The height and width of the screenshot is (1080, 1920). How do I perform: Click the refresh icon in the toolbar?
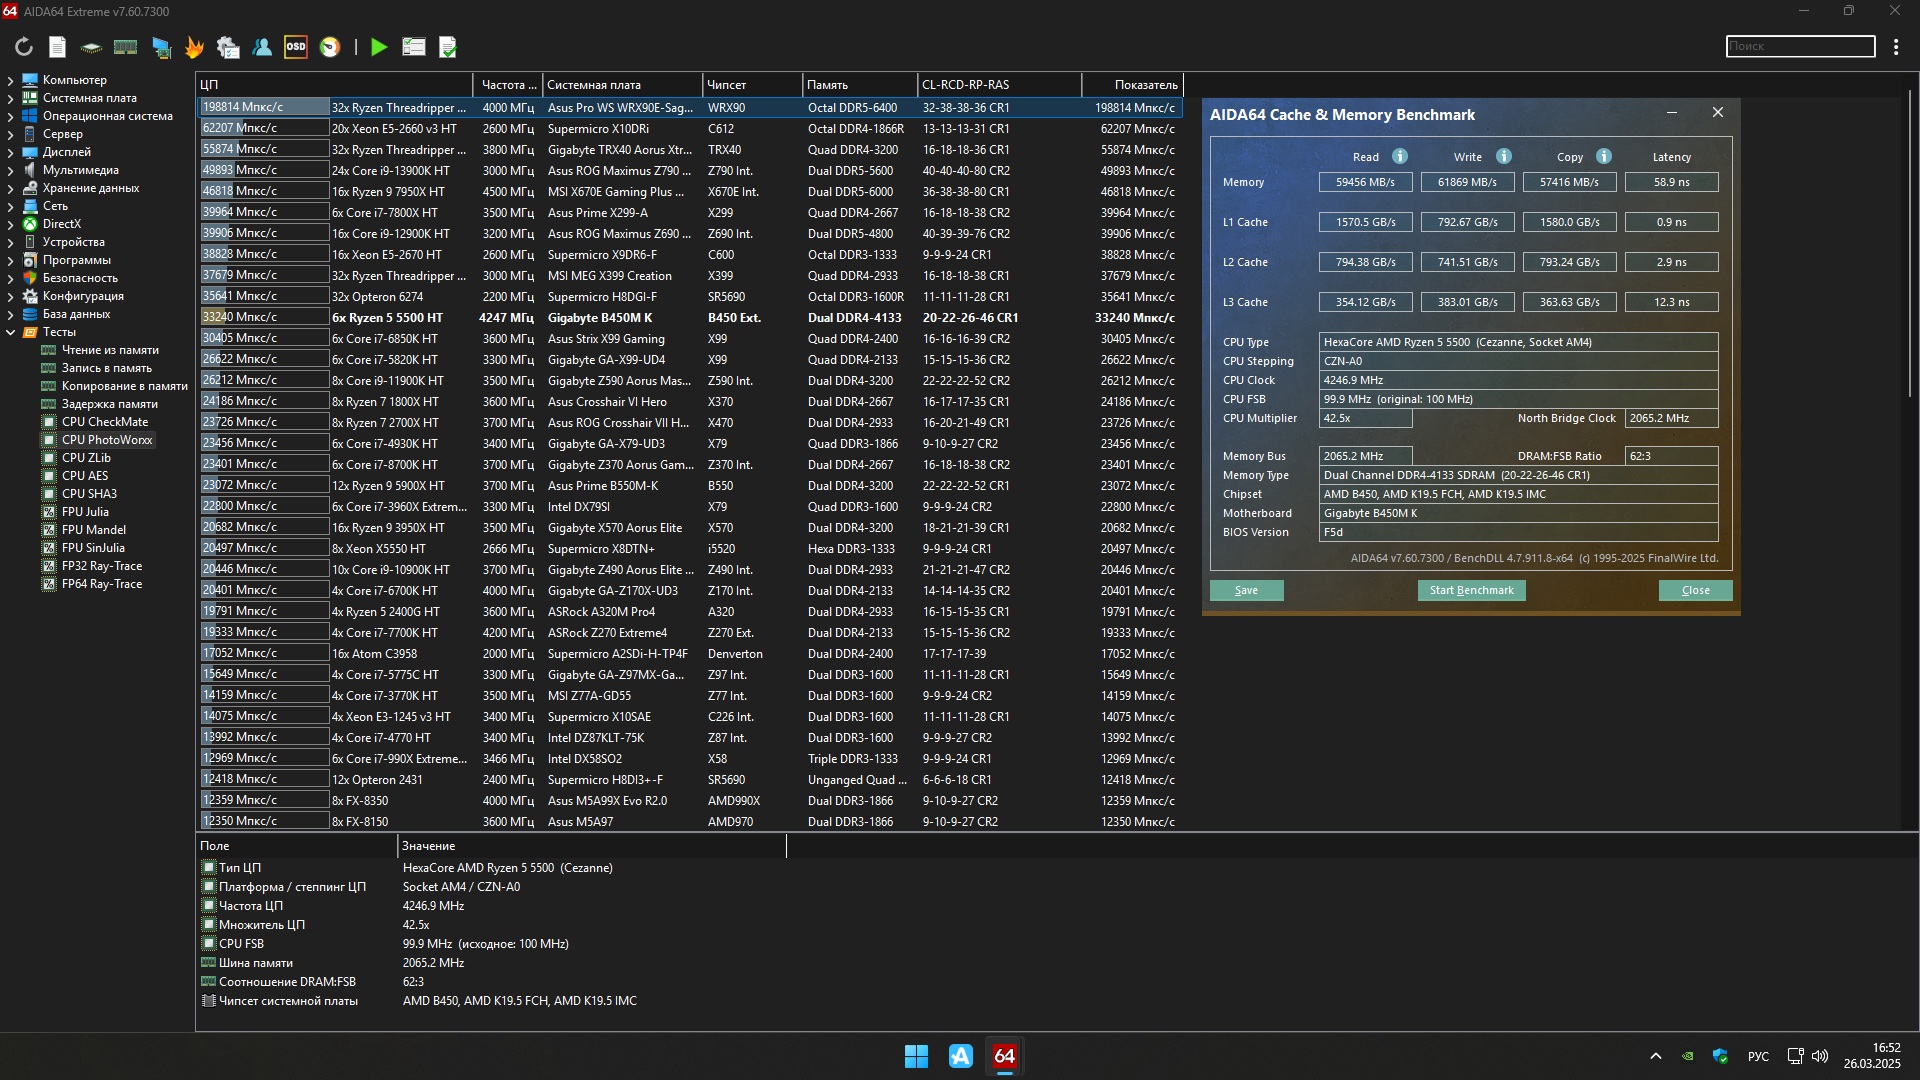[x=24, y=47]
